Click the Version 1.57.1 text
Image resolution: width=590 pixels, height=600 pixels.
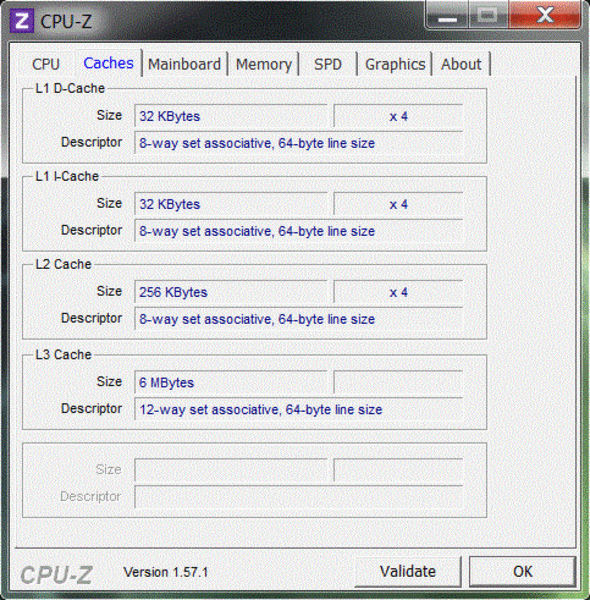[x=166, y=572]
